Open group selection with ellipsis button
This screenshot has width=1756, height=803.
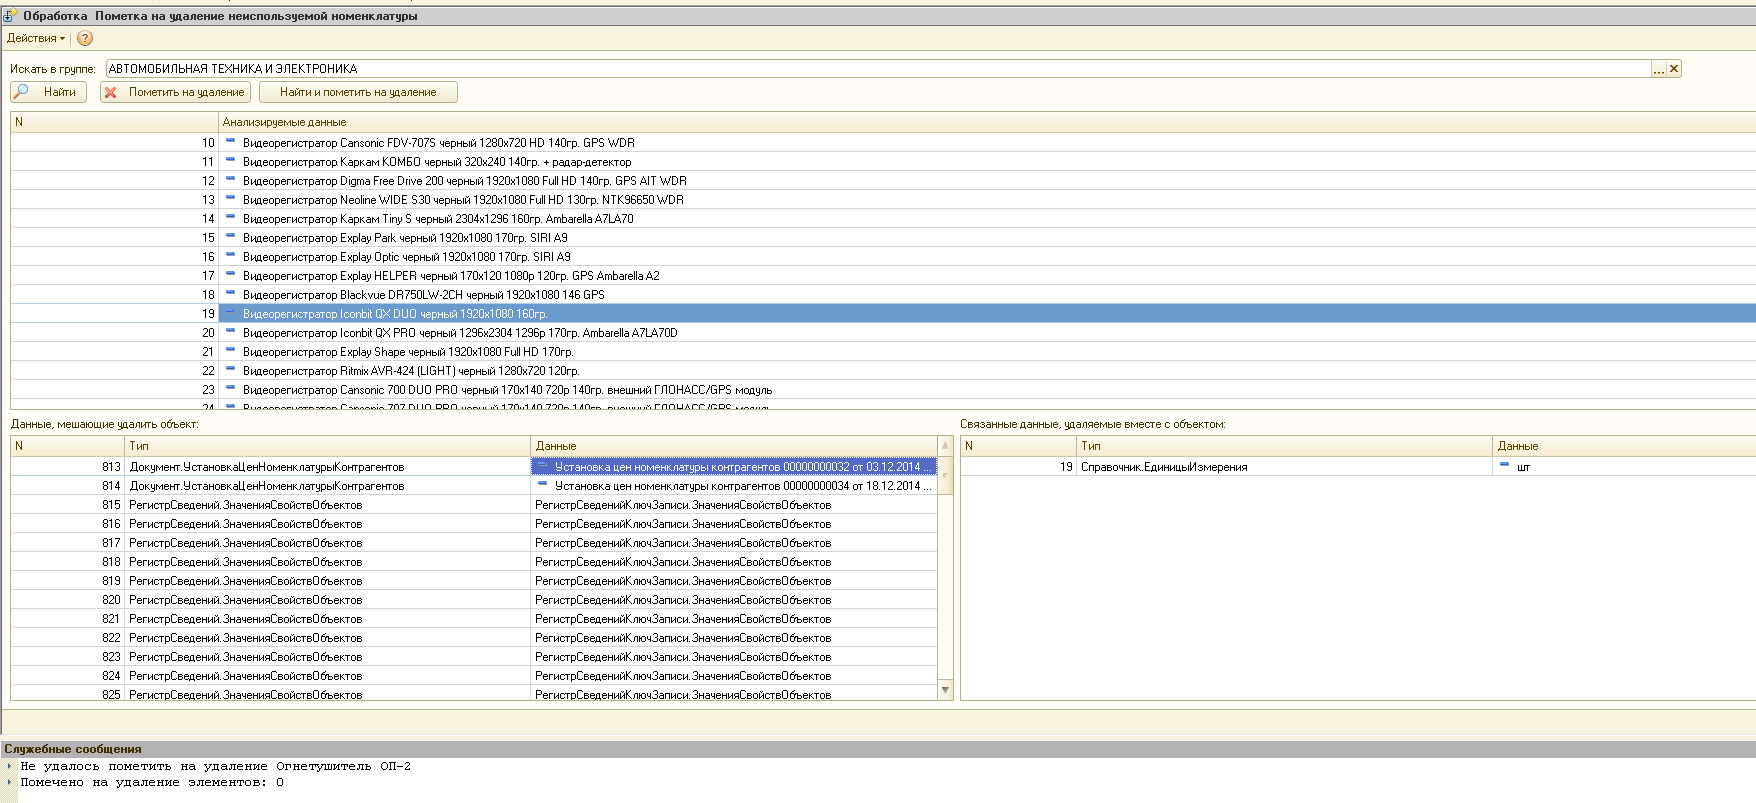pyautogui.click(x=1659, y=69)
